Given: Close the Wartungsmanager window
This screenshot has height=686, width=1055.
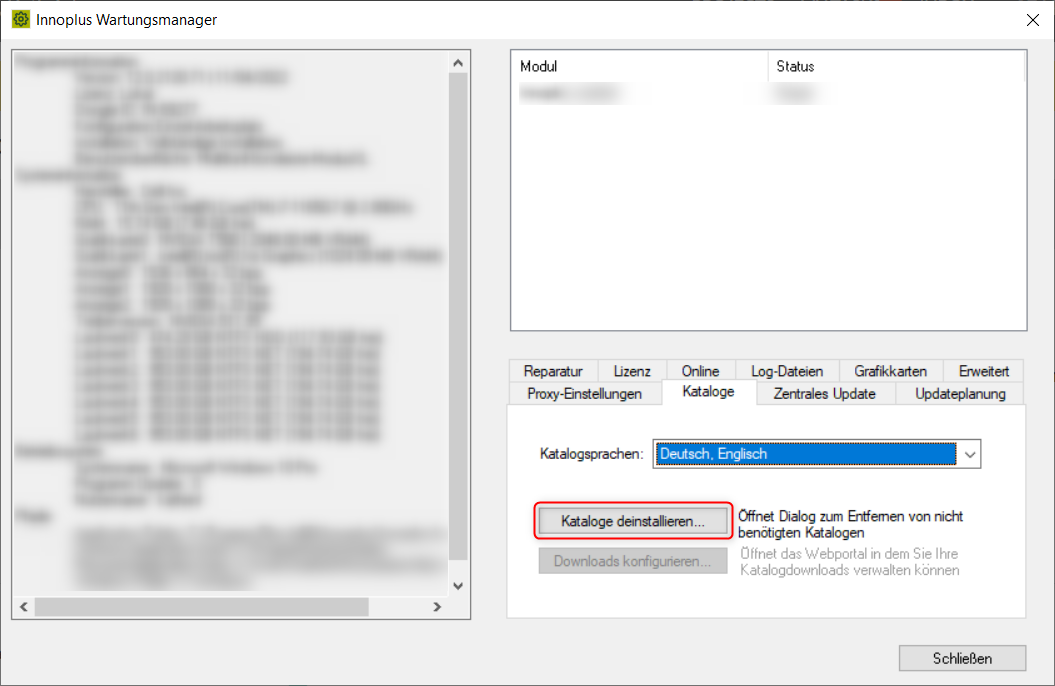Looking at the screenshot, I should 1033,20.
